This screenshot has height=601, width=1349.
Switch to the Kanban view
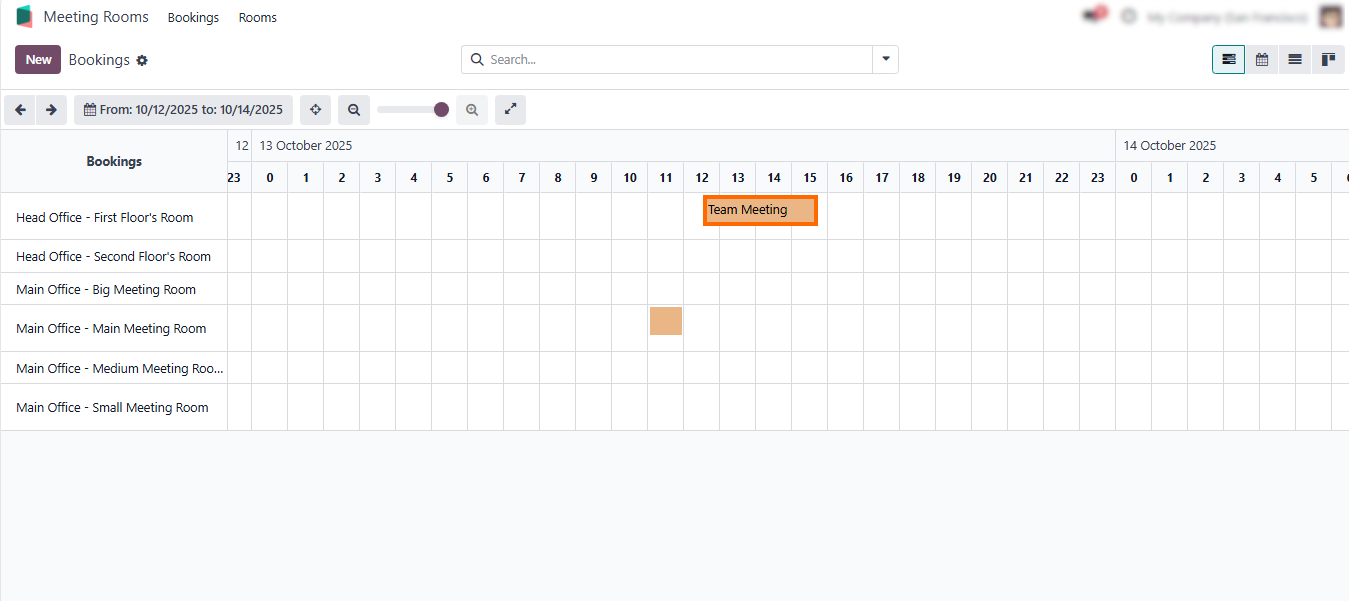[1328, 60]
